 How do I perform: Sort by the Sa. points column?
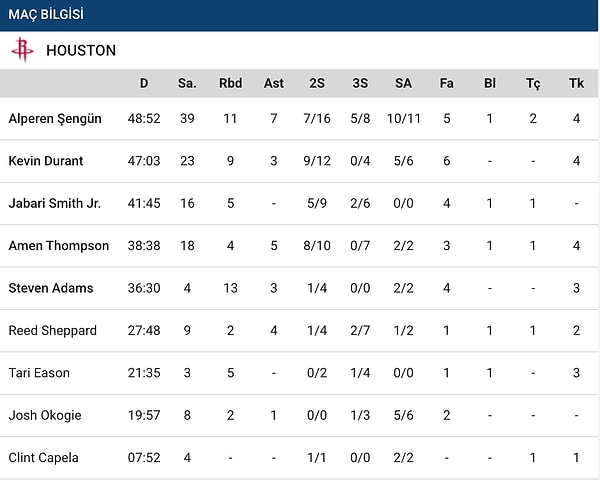click(187, 83)
